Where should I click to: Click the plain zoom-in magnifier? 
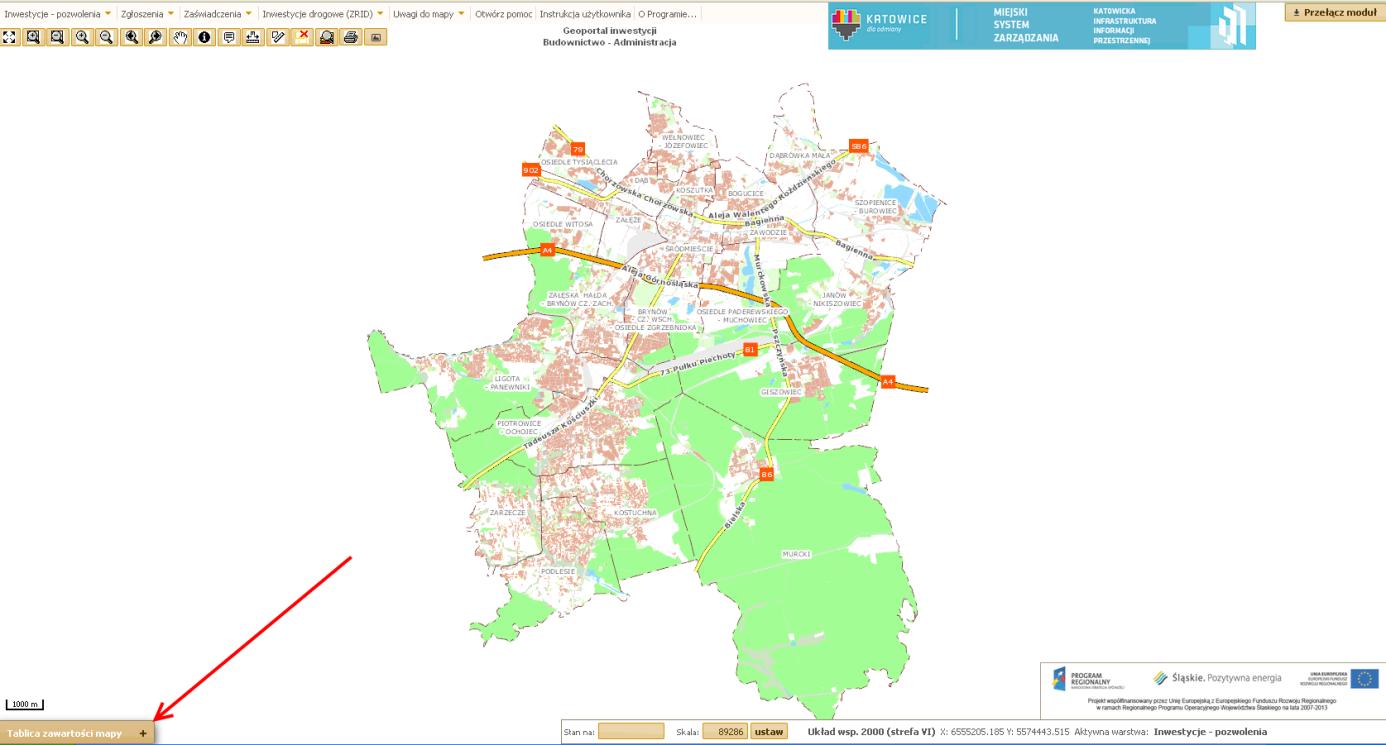coord(81,37)
